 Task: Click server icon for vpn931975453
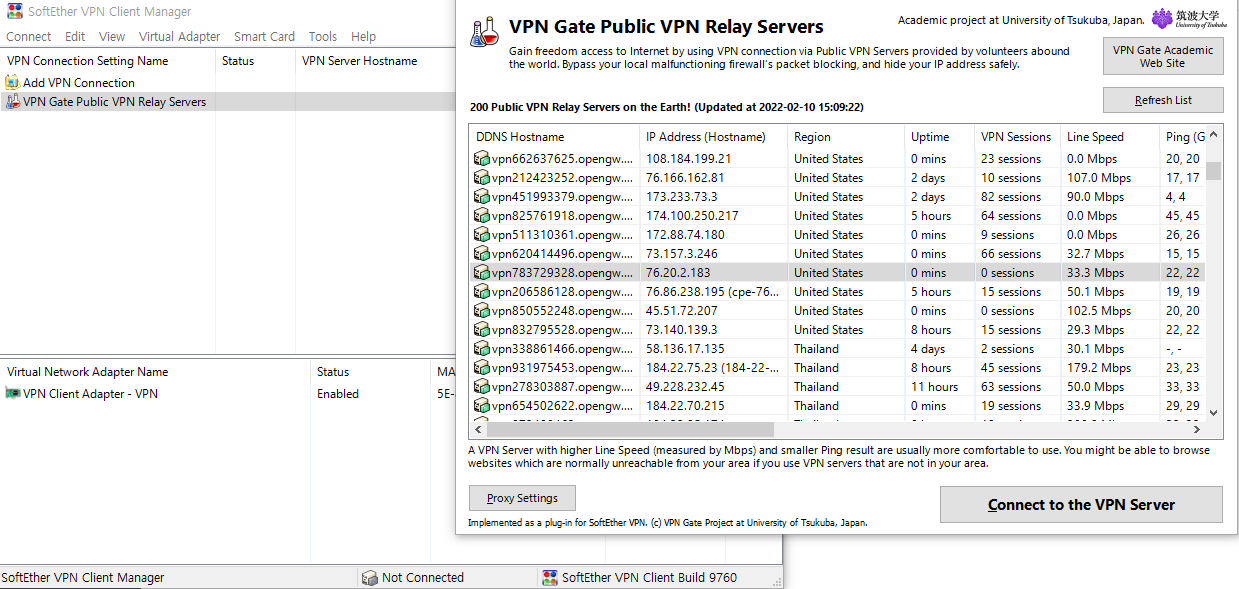click(482, 368)
